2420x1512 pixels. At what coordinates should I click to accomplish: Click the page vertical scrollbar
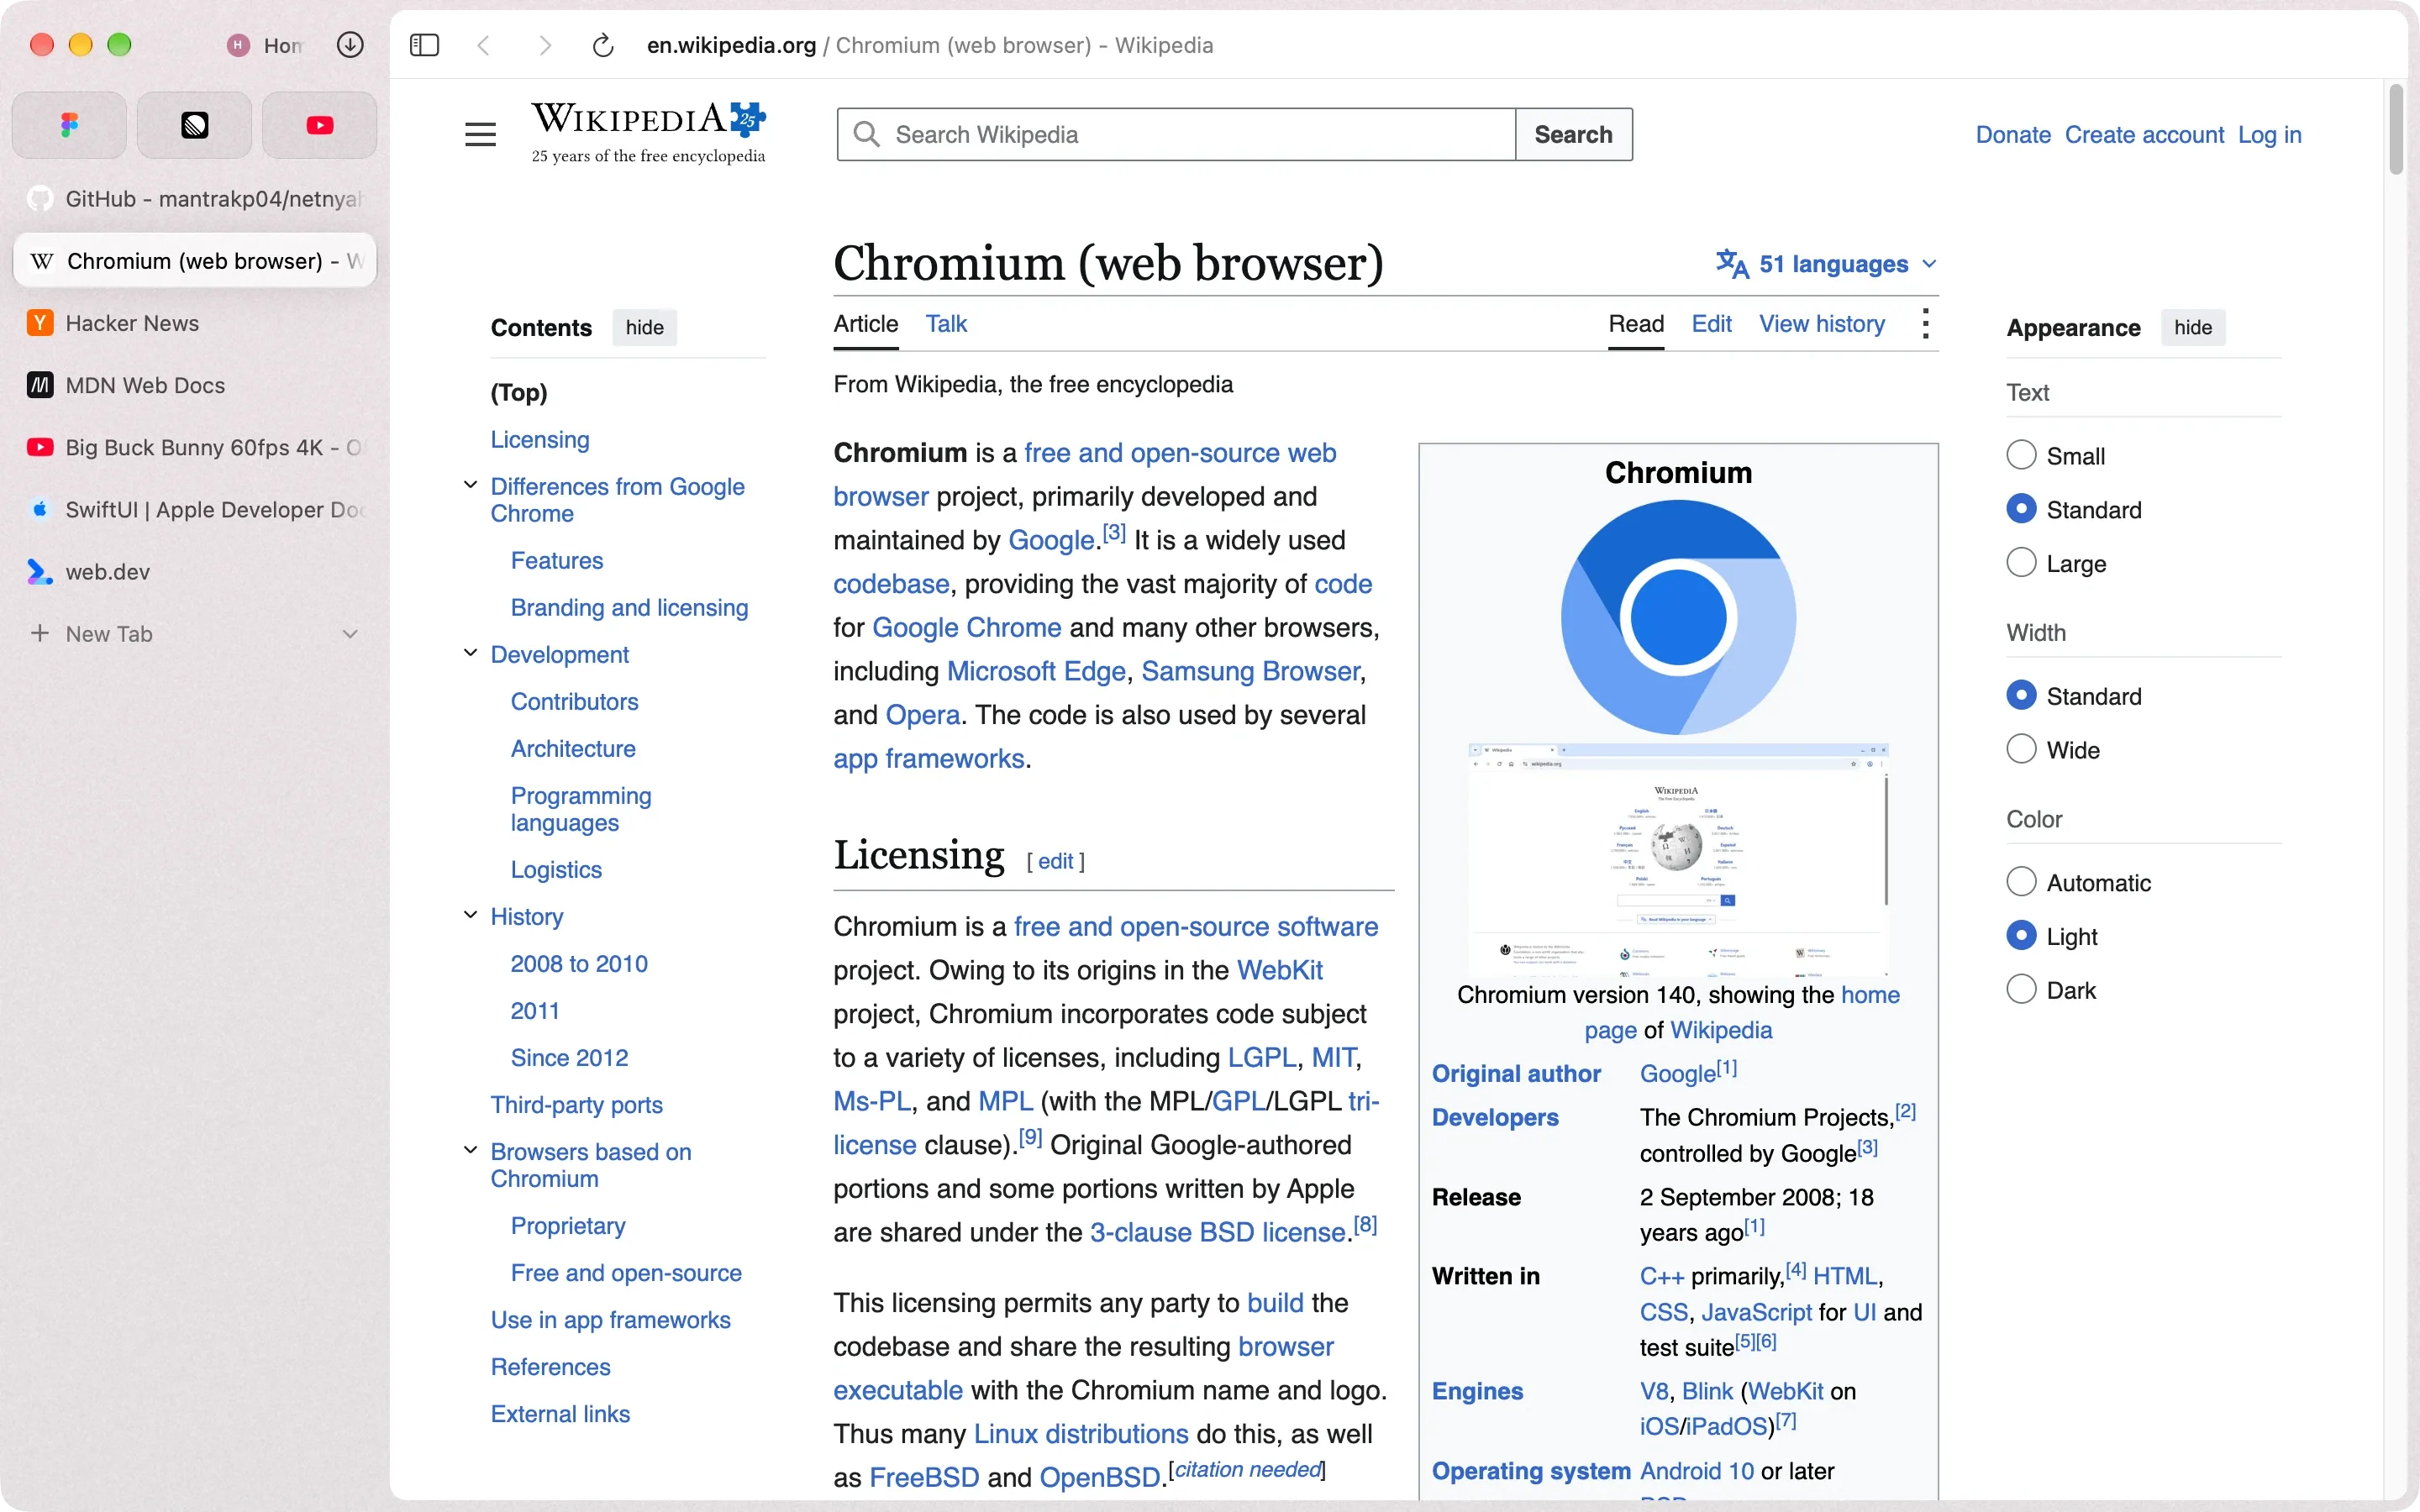click(2395, 130)
